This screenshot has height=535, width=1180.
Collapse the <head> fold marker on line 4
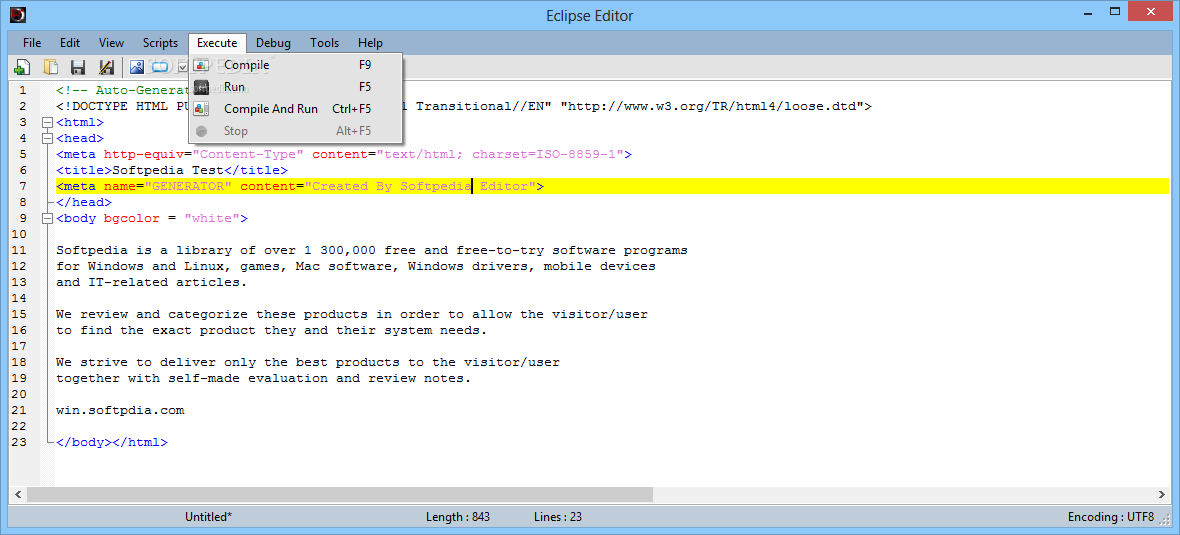[48, 138]
